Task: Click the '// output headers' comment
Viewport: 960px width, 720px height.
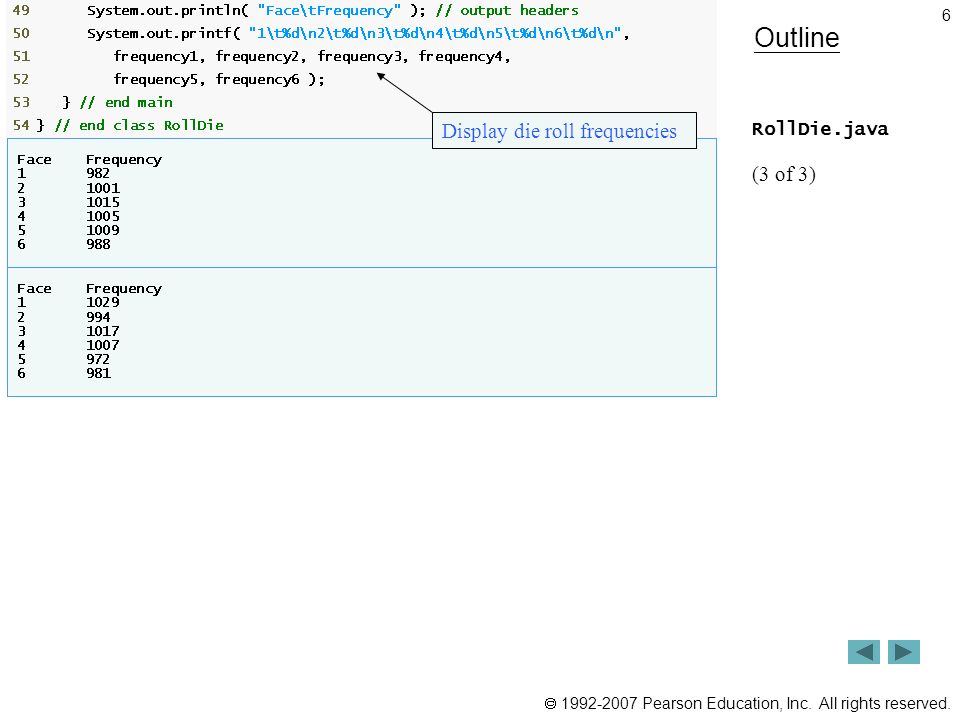Action: (x=507, y=10)
